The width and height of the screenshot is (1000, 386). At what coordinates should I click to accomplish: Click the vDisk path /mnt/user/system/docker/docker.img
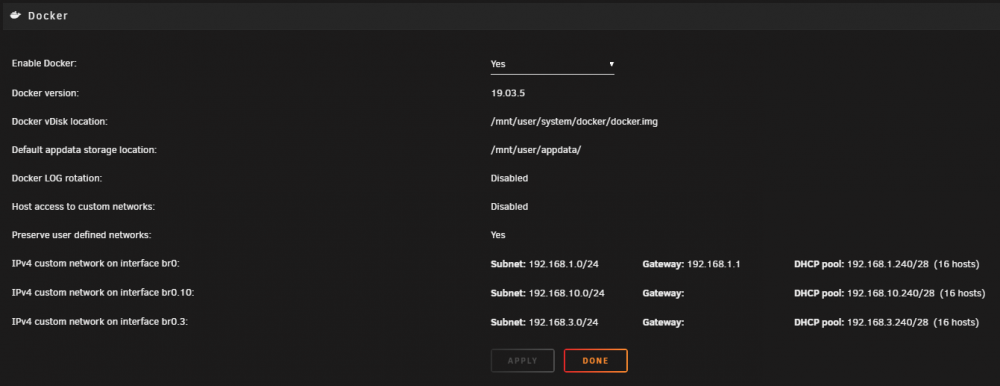coord(574,121)
